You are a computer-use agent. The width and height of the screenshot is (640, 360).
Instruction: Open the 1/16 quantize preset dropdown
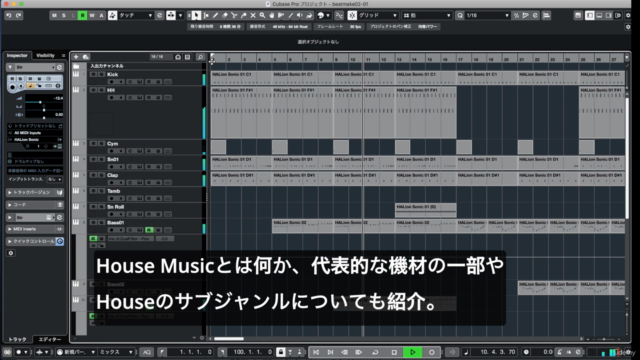click(x=487, y=16)
